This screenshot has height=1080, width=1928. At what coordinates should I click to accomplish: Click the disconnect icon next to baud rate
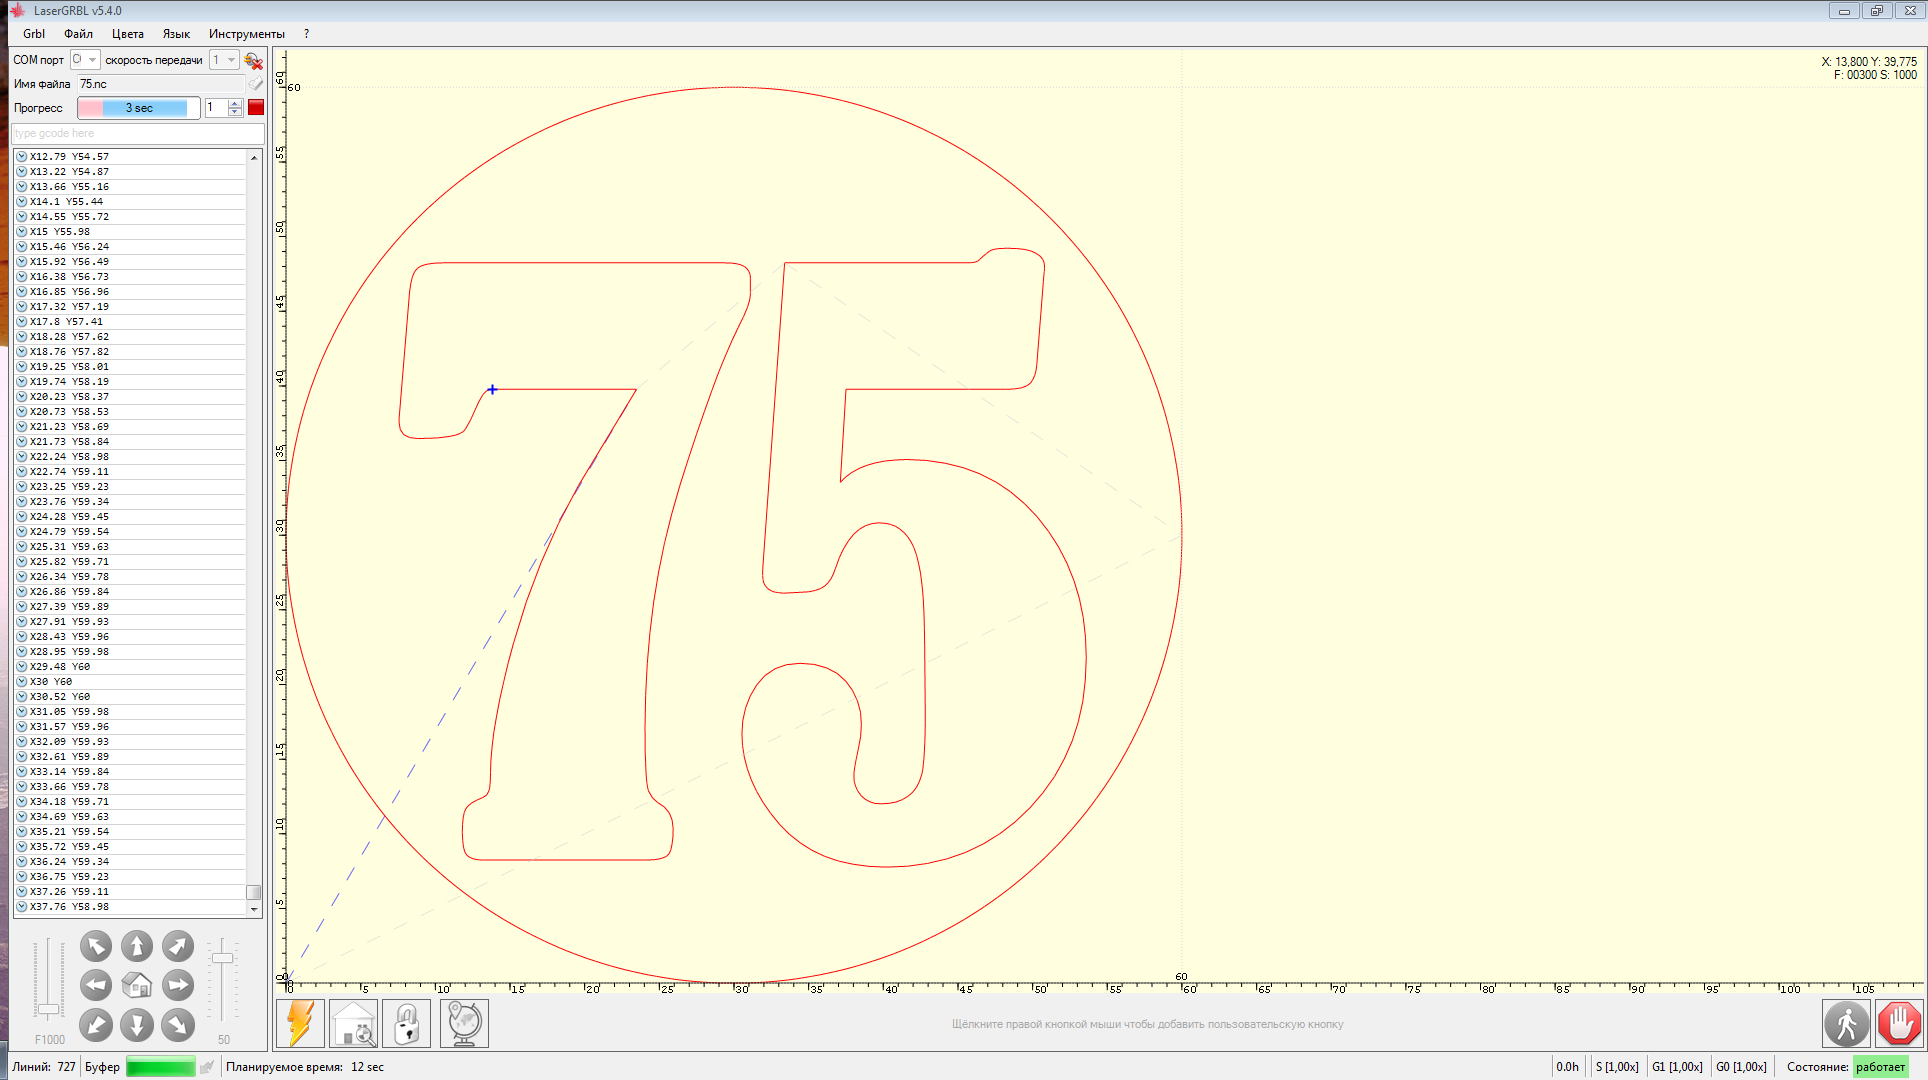point(253,61)
